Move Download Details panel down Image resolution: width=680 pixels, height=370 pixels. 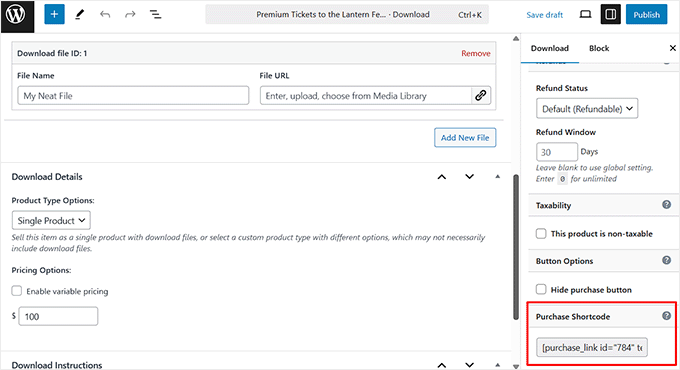point(470,177)
